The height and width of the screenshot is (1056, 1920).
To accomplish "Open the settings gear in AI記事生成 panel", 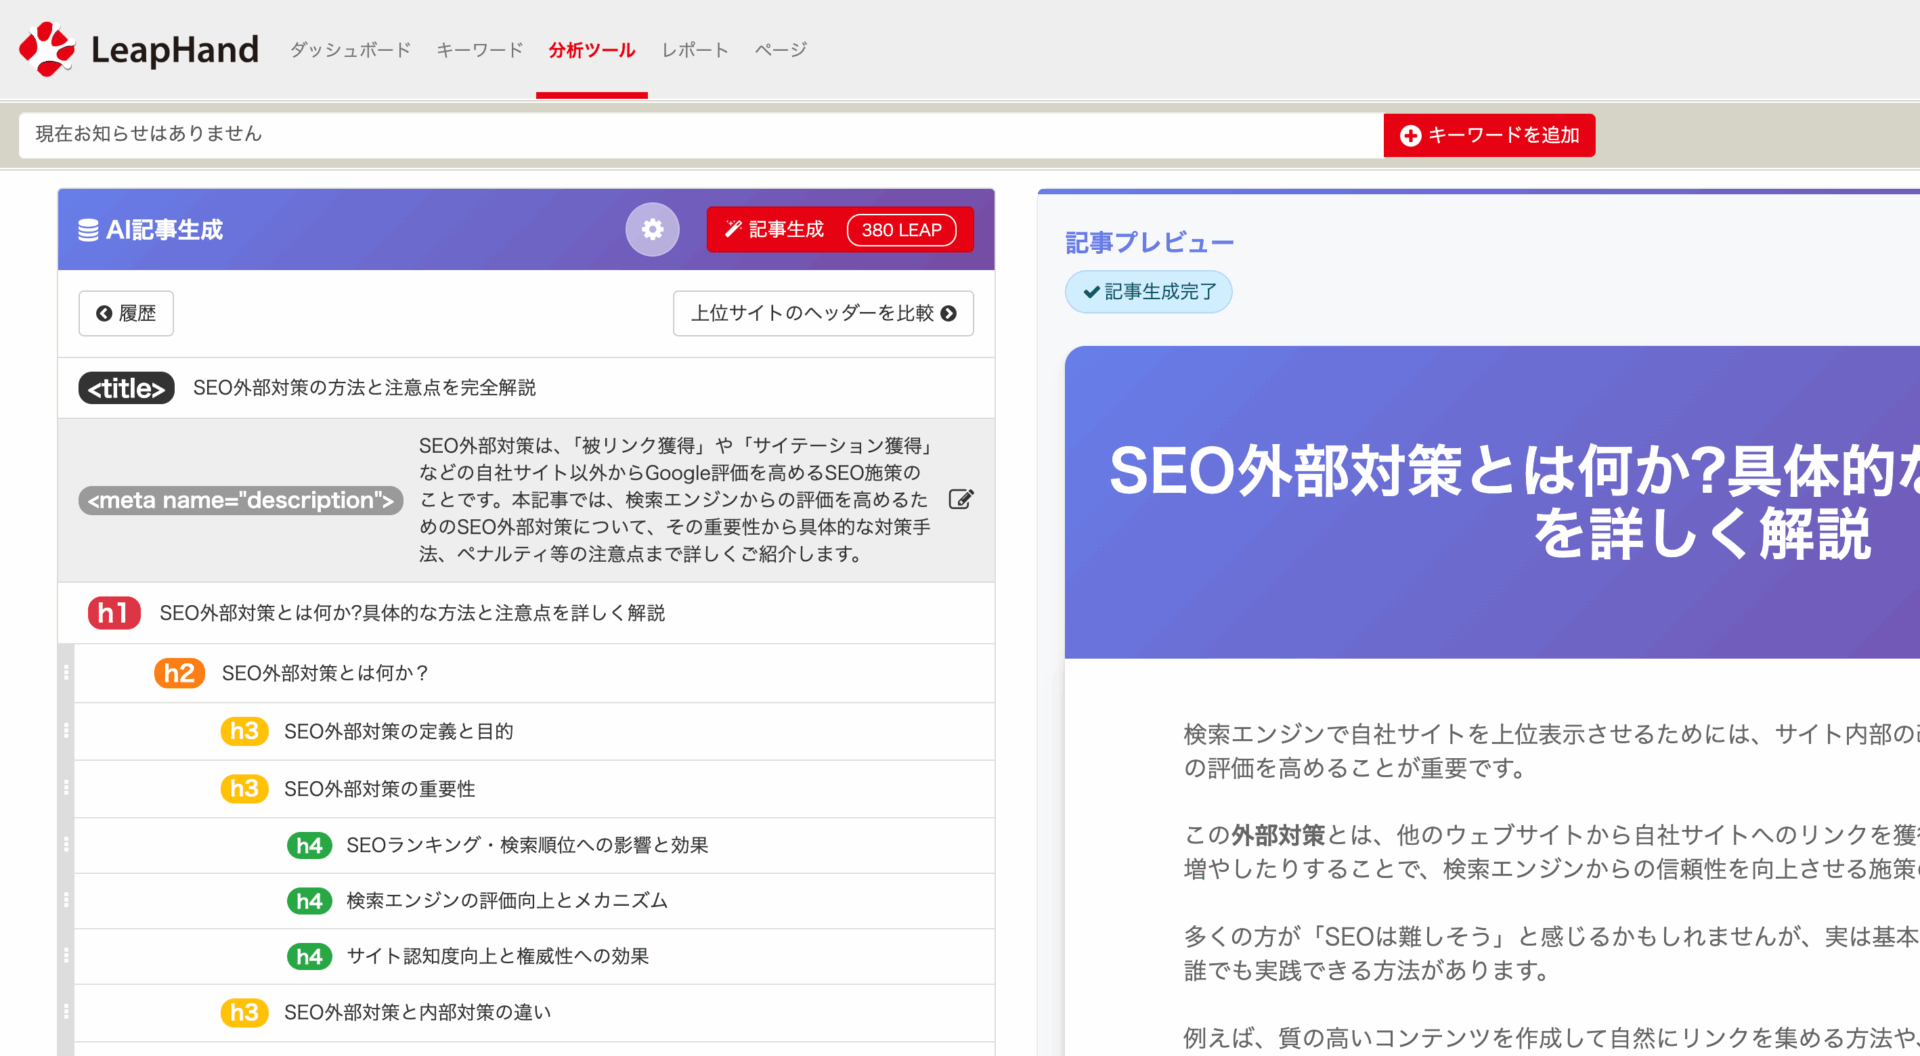I will point(652,229).
